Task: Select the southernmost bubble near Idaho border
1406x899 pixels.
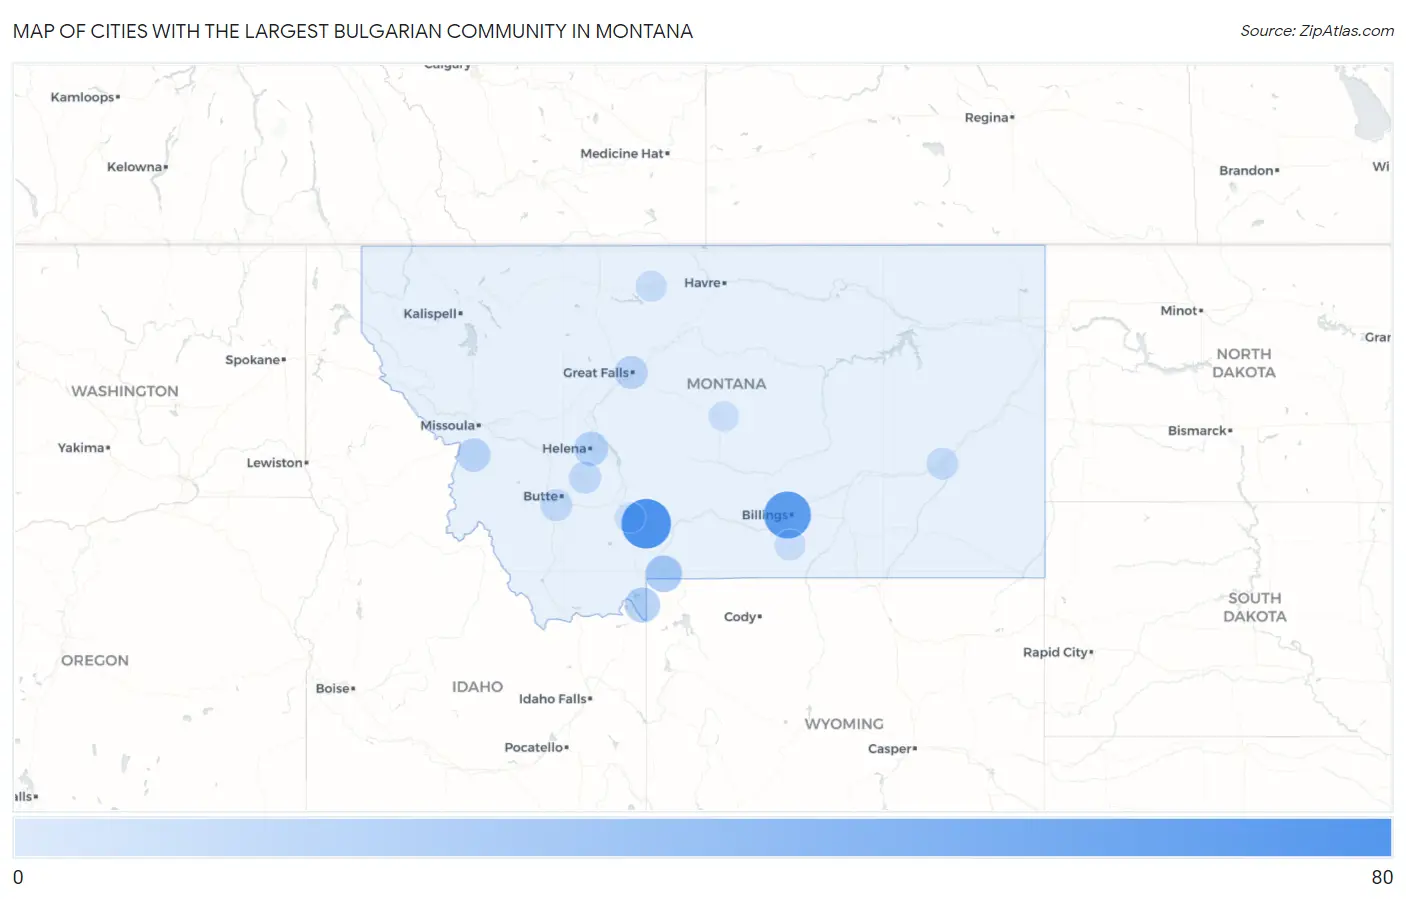Action: [x=642, y=604]
